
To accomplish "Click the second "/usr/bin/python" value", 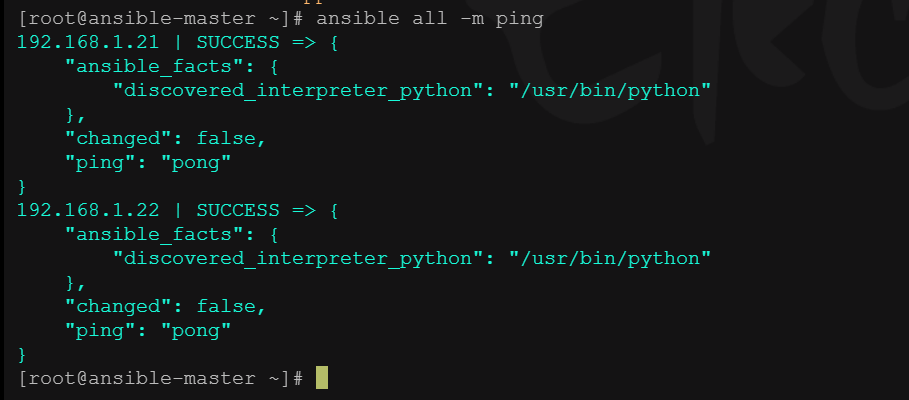I will point(610,259).
